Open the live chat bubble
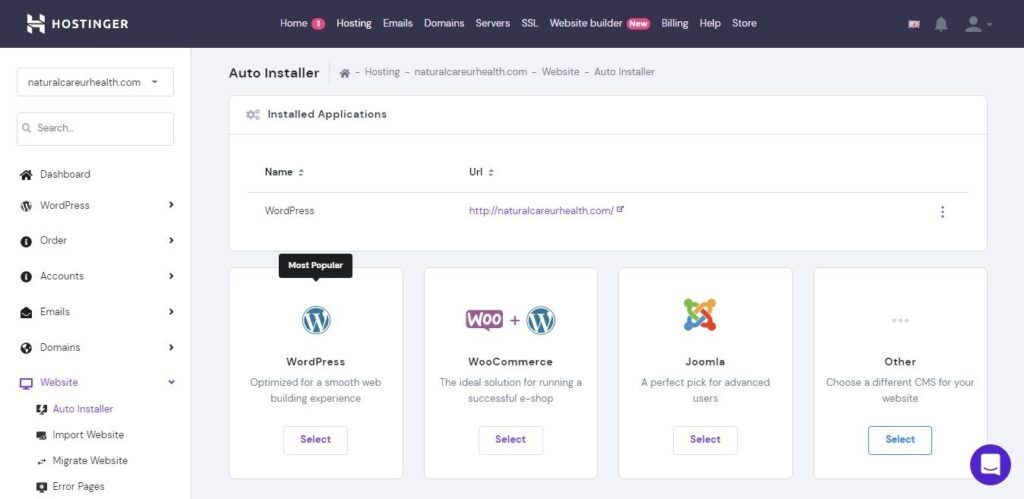Image resolution: width=1024 pixels, height=499 pixels. coord(990,465)
